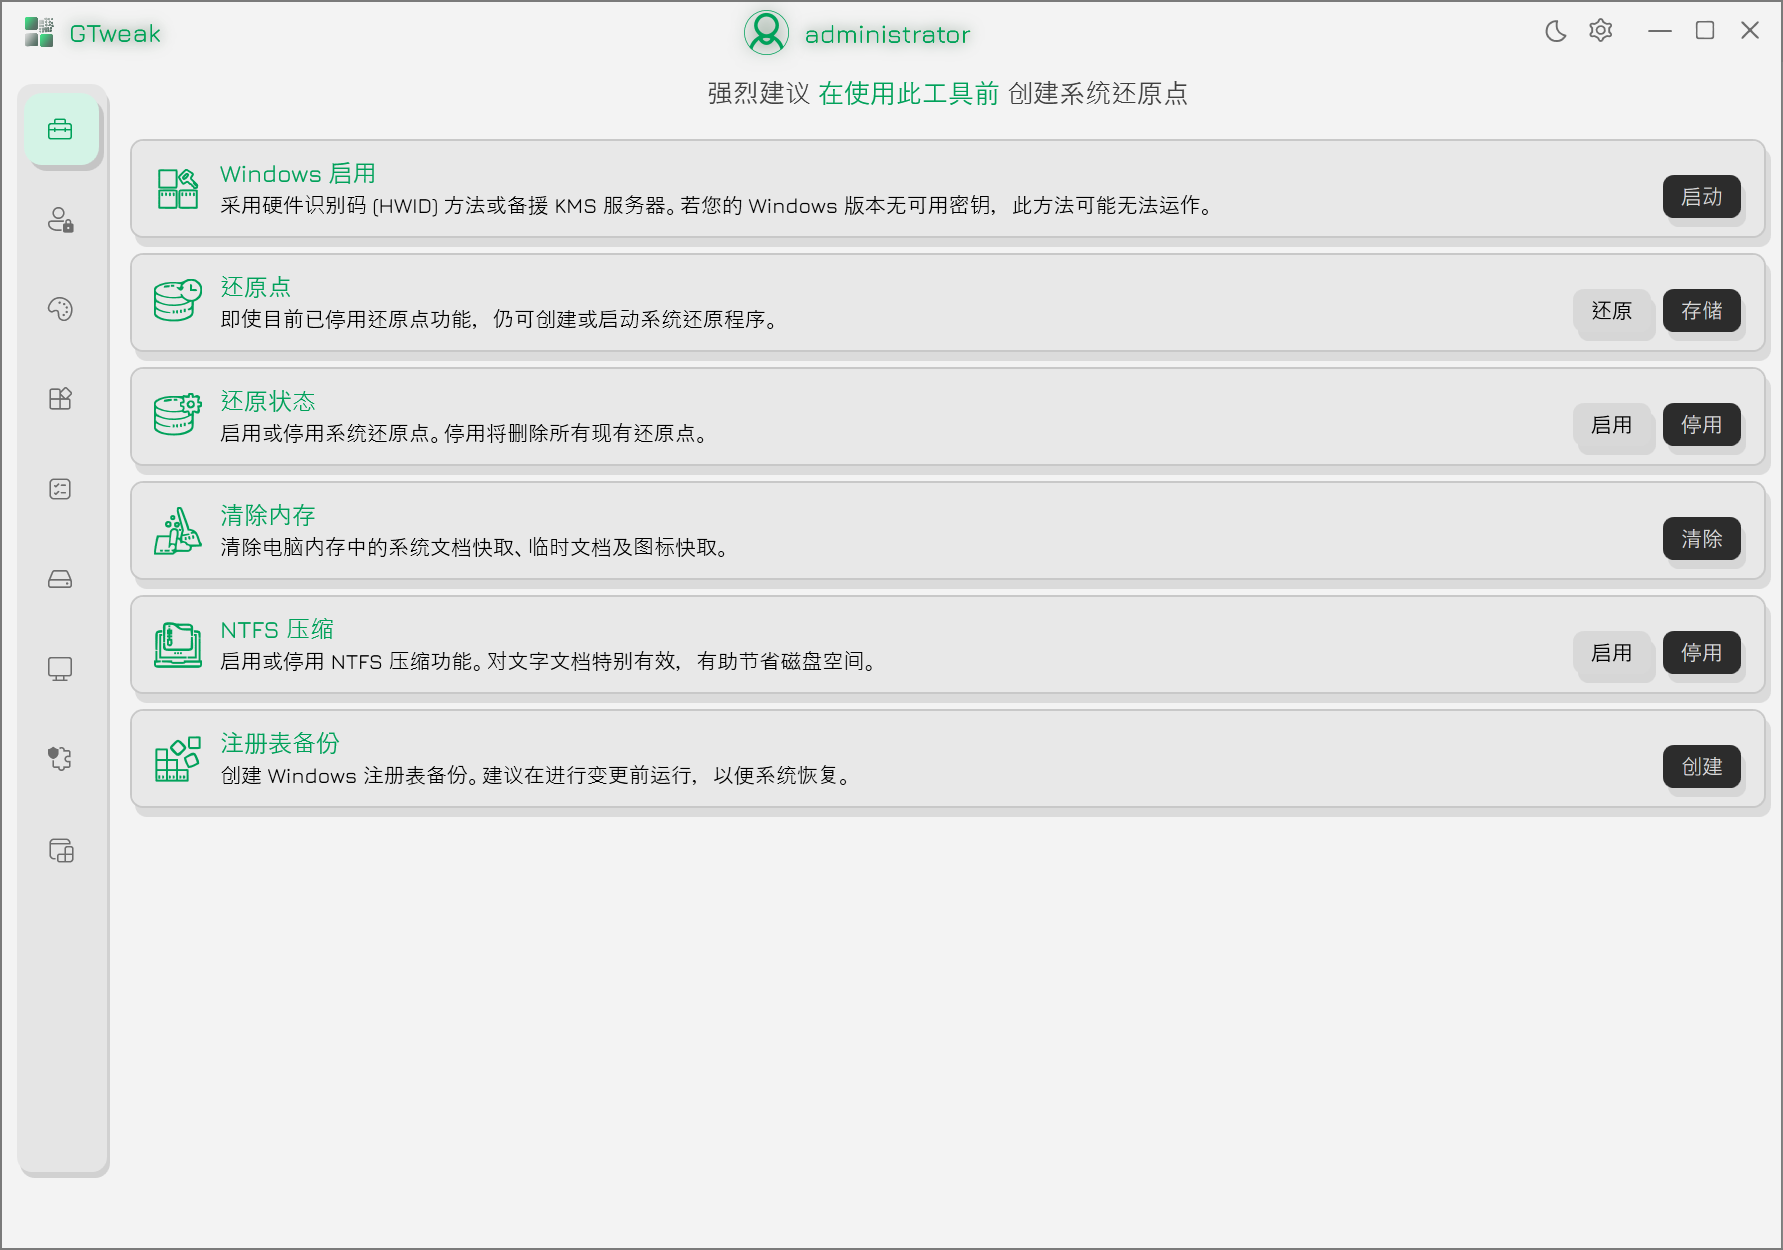Switch to dark mode via moon icon

(1556, 32)
